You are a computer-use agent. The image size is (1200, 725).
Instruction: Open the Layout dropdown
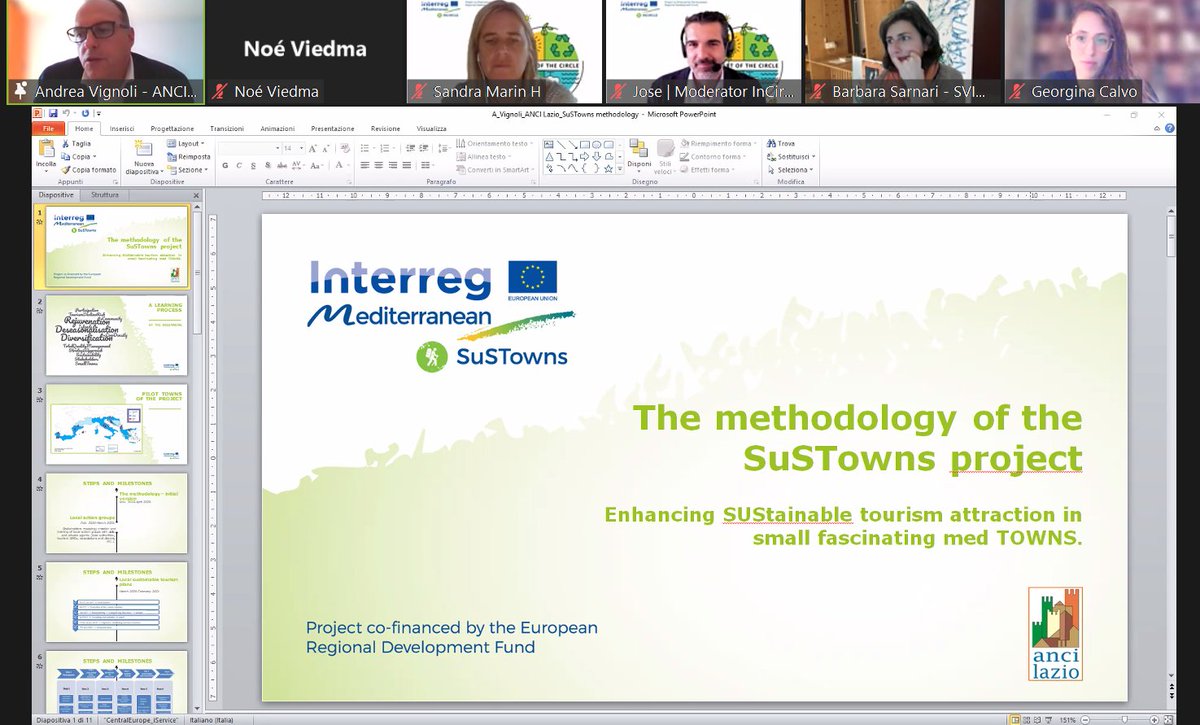pos(185,143)
